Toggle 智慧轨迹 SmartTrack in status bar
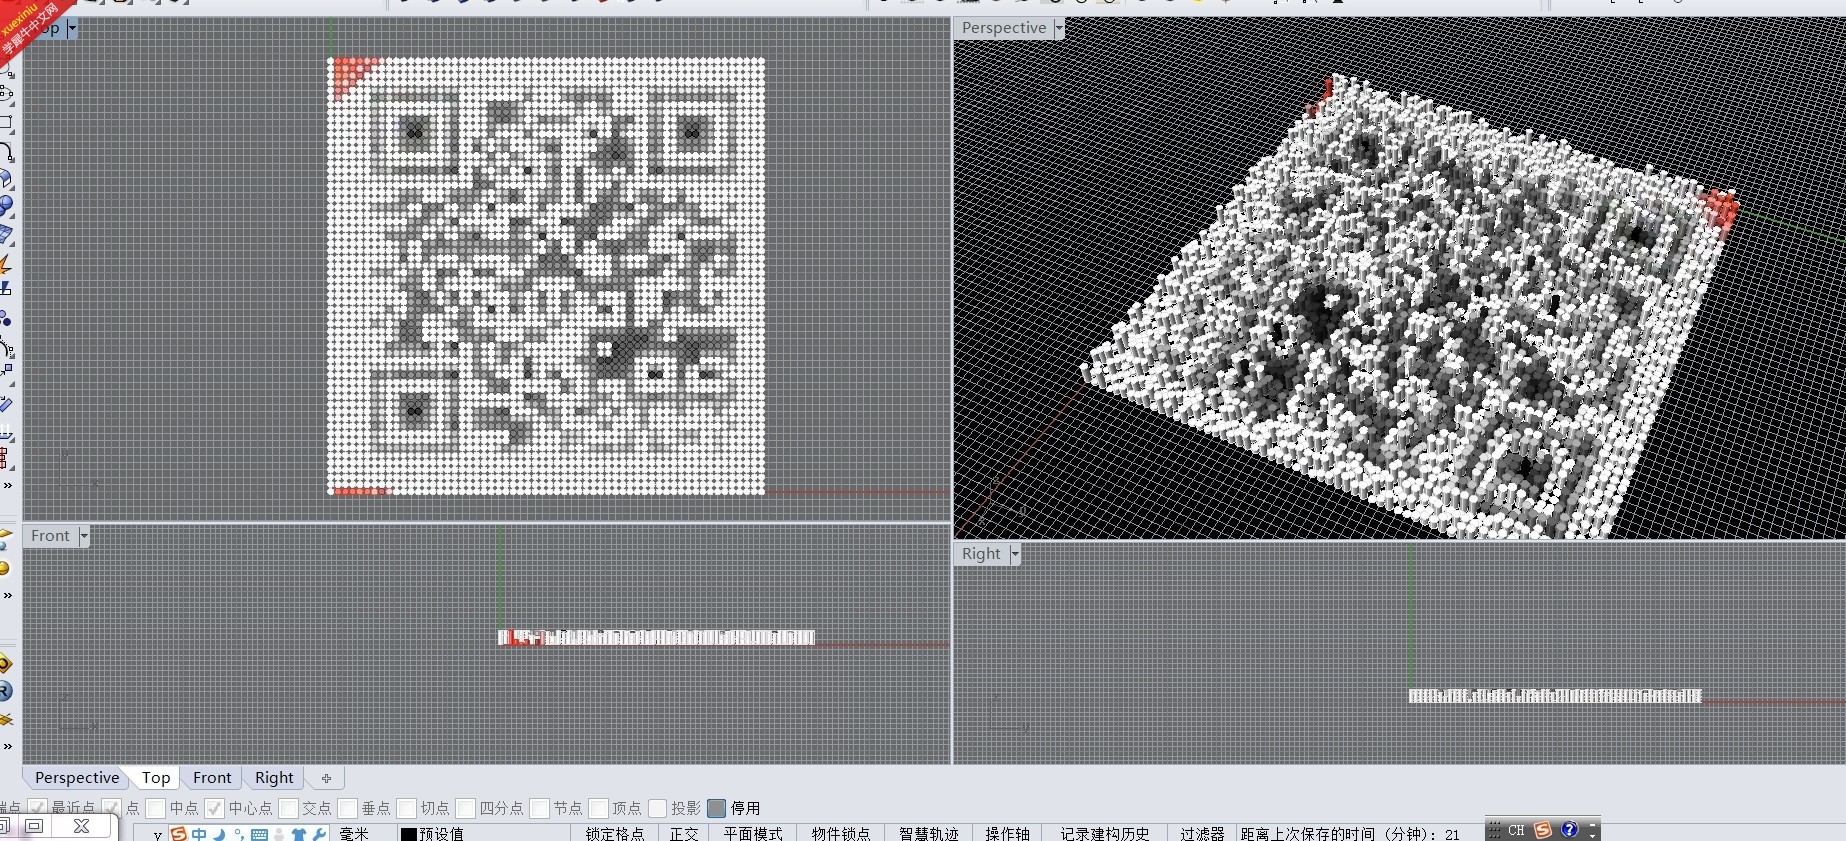The image size is (1846, 841). [929, 834]
